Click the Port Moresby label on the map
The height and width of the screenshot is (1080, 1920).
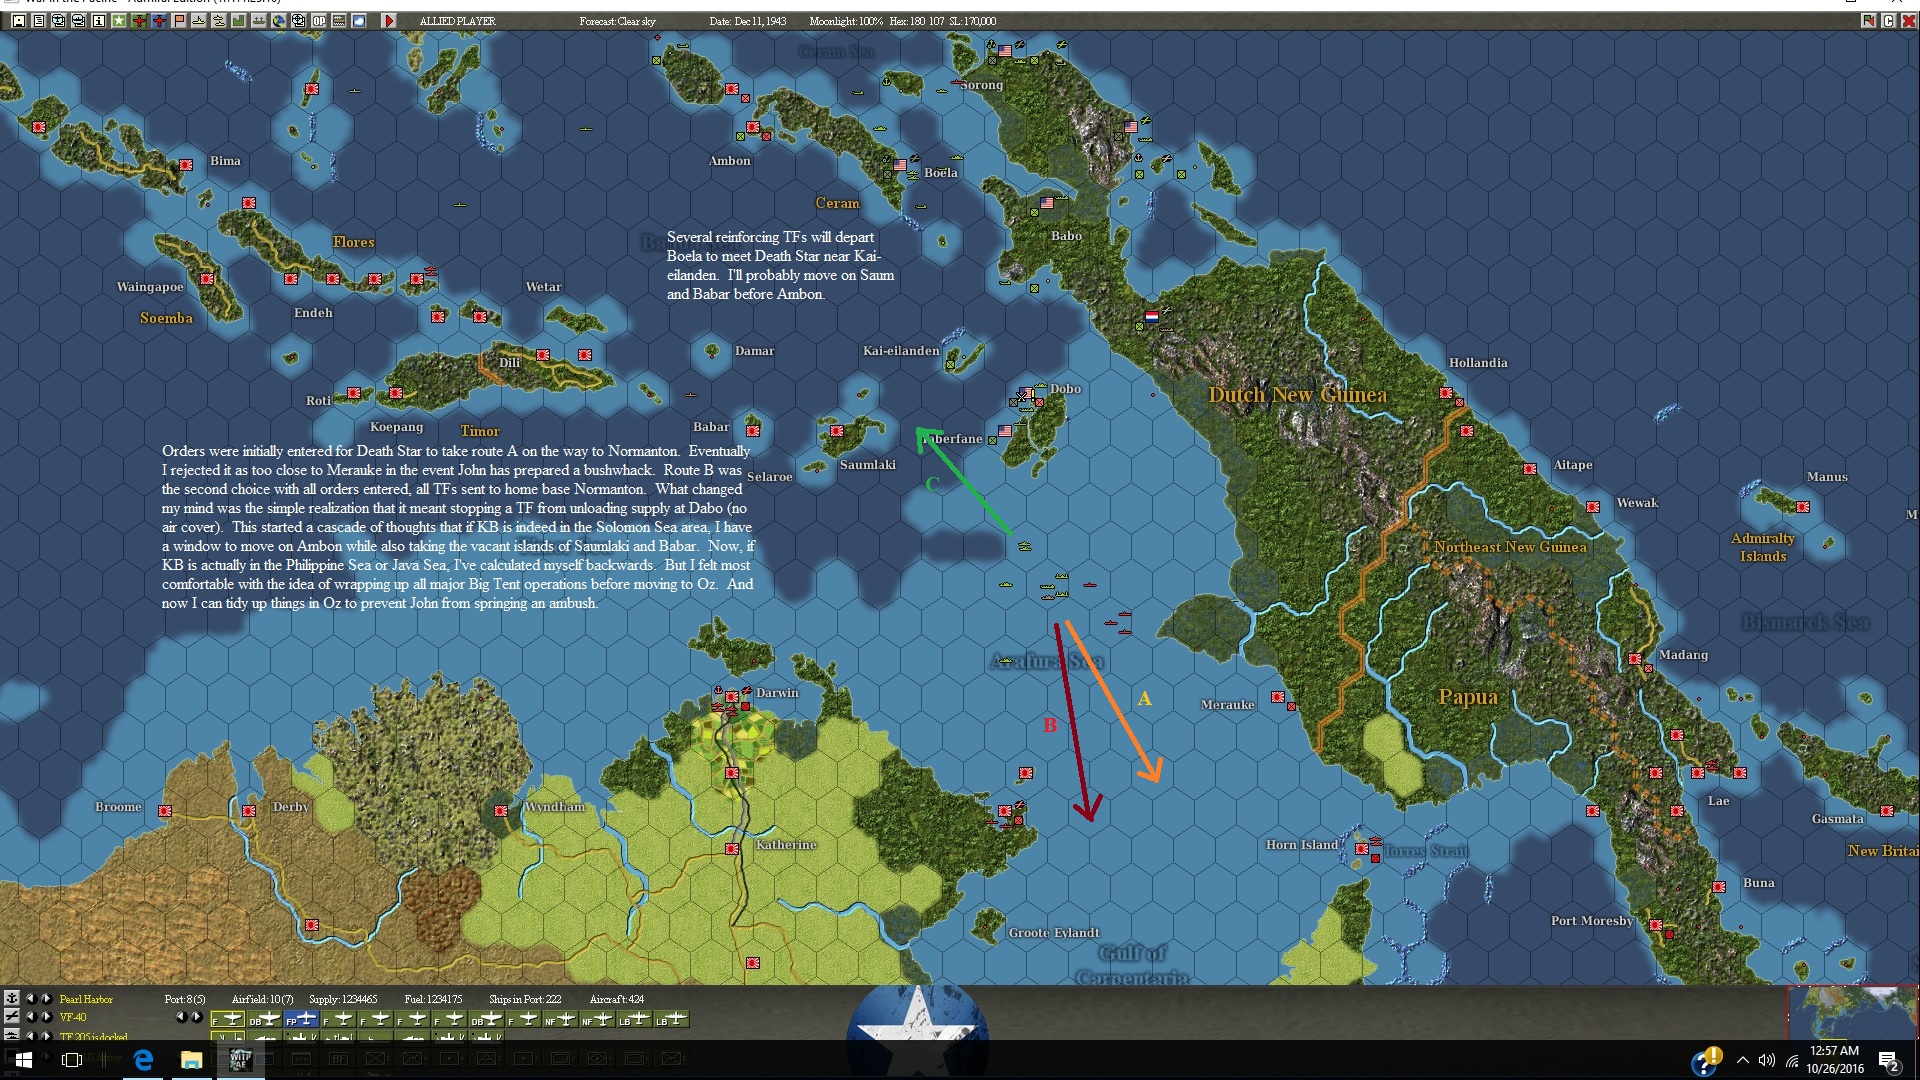click(x=1592, y=921)
